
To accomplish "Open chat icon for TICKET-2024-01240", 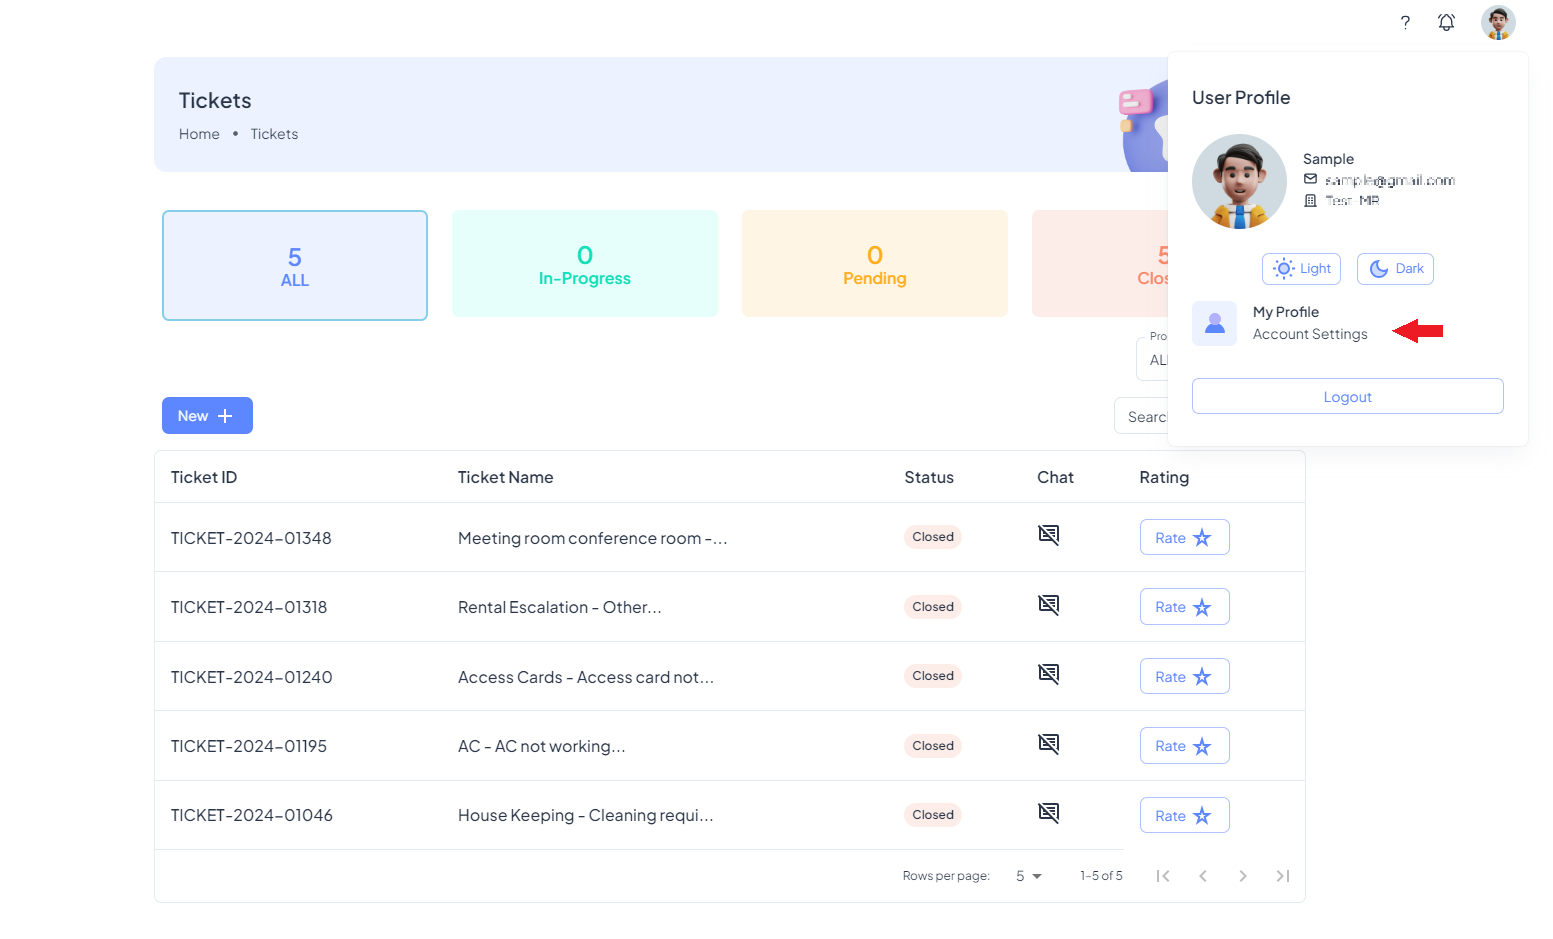I will [x=1048, y=674].
